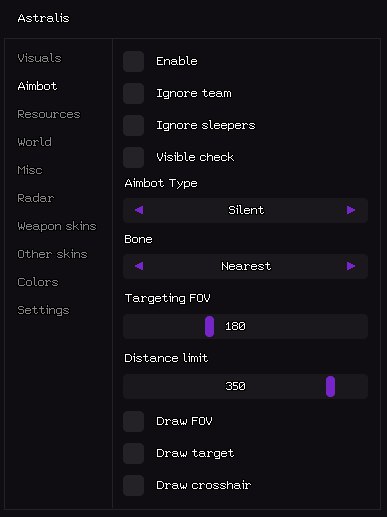Click the left arrow for Aimbot Type
The height and width of the screenshot is (517, 387).
139,210
